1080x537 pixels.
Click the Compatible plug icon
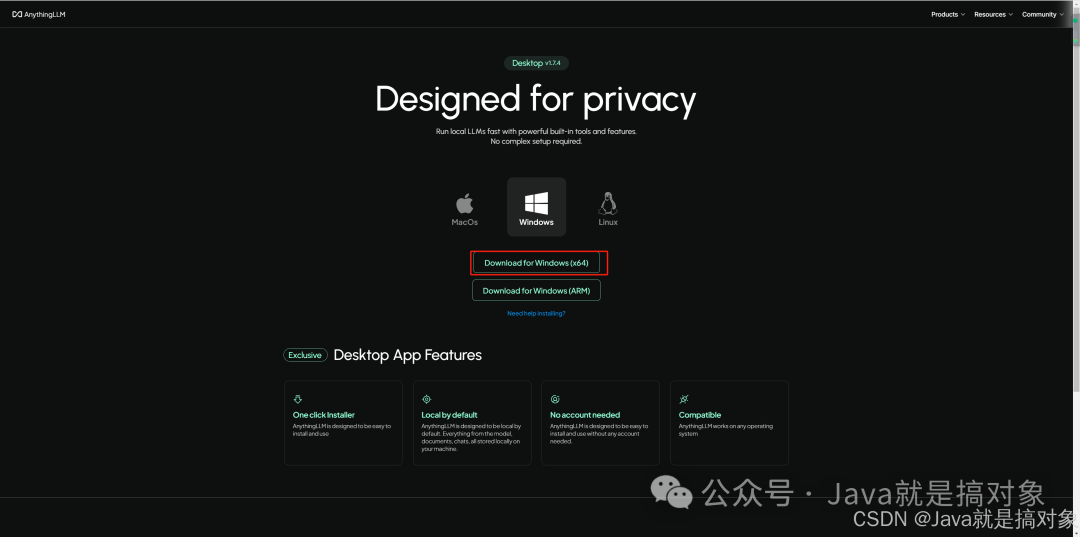point(683,399)
